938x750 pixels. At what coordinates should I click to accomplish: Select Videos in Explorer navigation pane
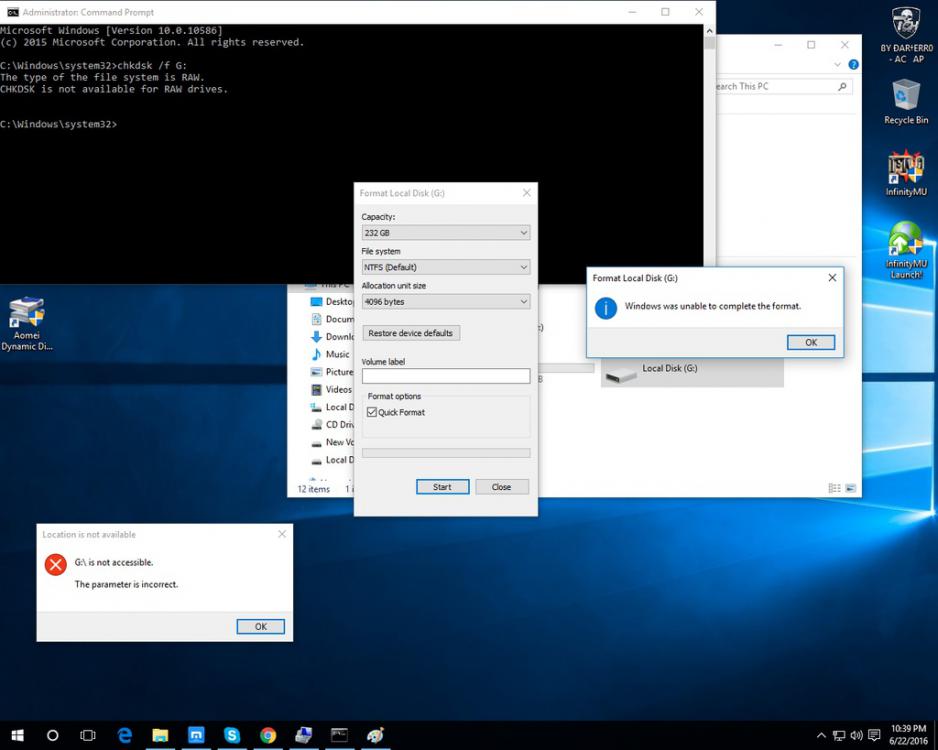(x=338, y=389)
